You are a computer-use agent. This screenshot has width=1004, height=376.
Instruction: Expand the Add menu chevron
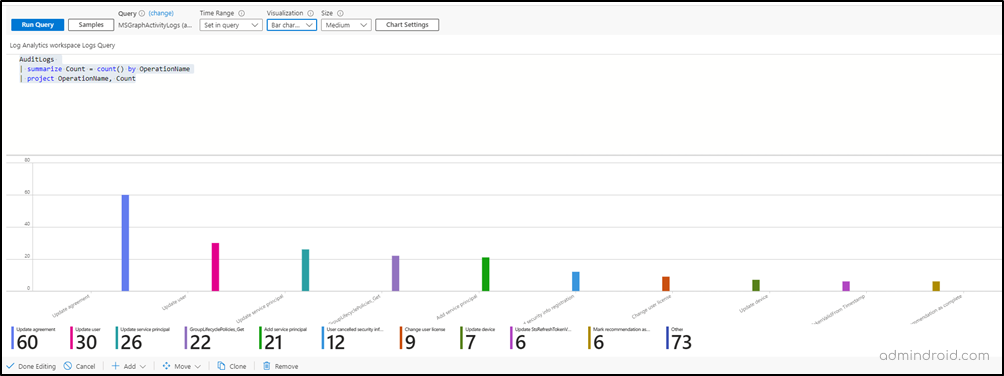click(142, 366)
